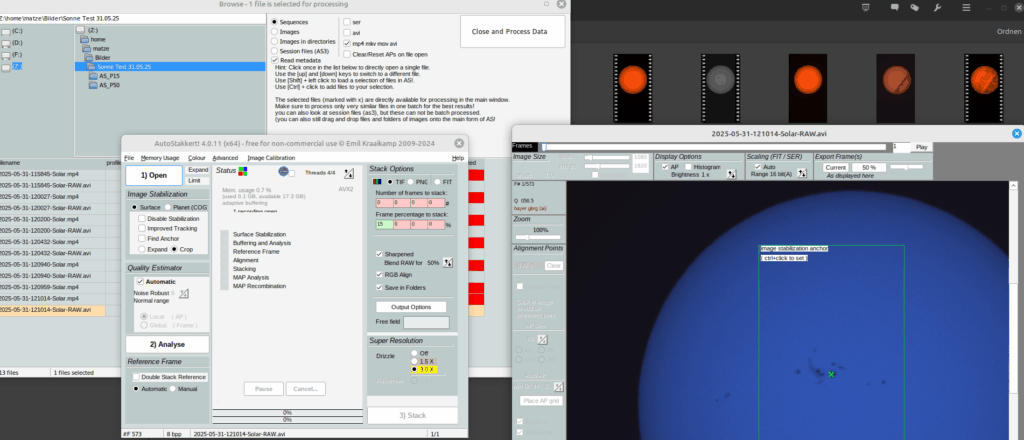Select the Planet (COG) stabilization radio
1024x440 pixels.
coord(168,207)
